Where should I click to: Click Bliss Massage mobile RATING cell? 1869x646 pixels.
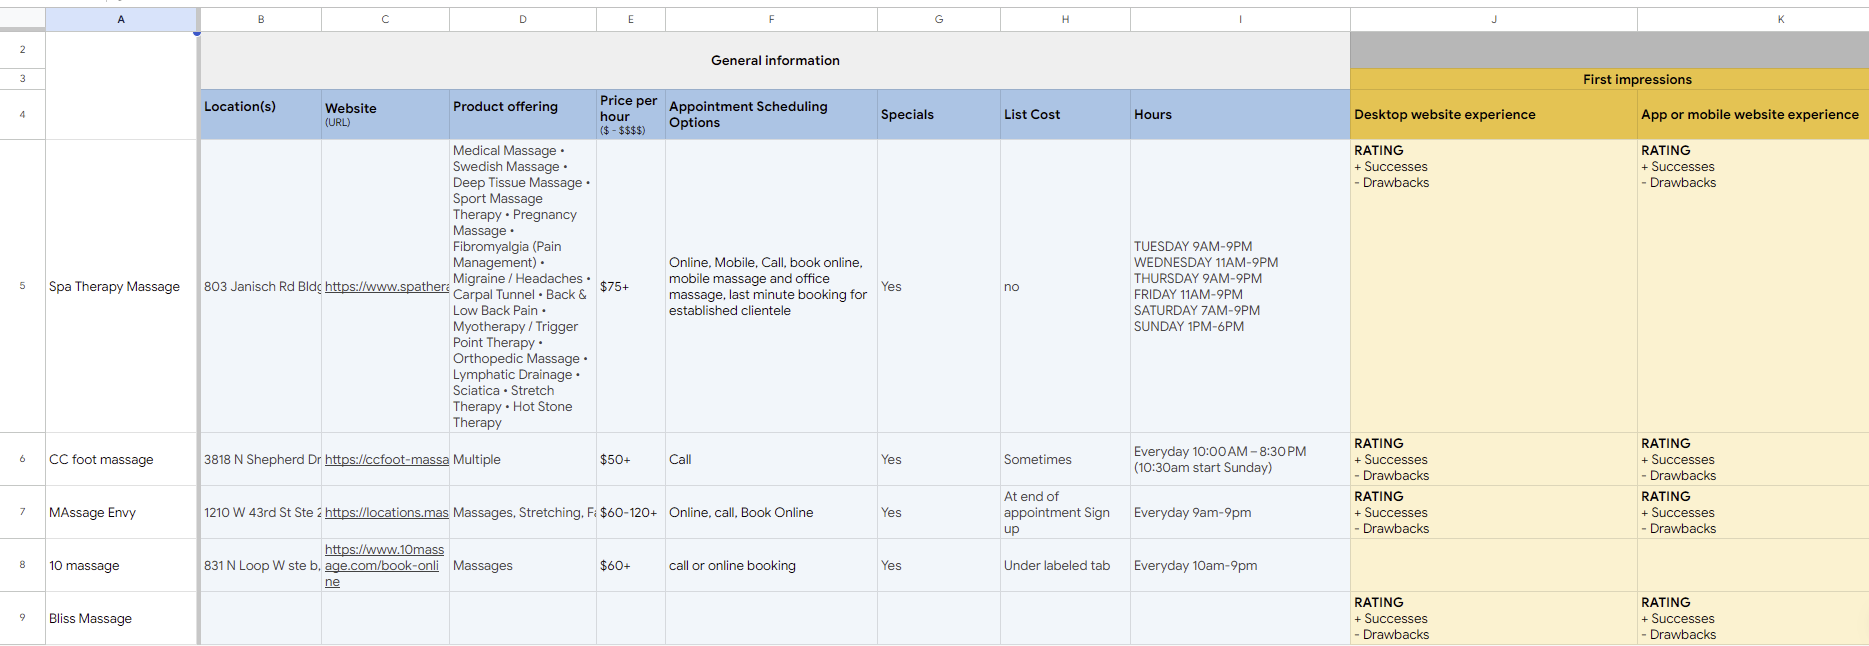[1753, 618]
